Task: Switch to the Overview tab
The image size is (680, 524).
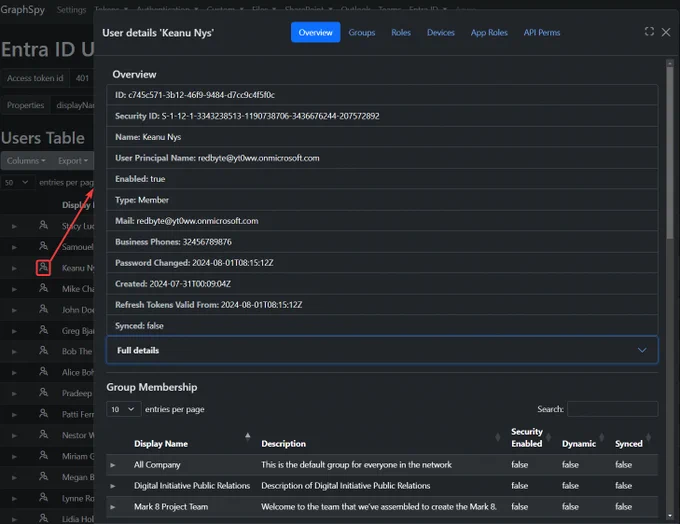Action: [x=315, y=32]
